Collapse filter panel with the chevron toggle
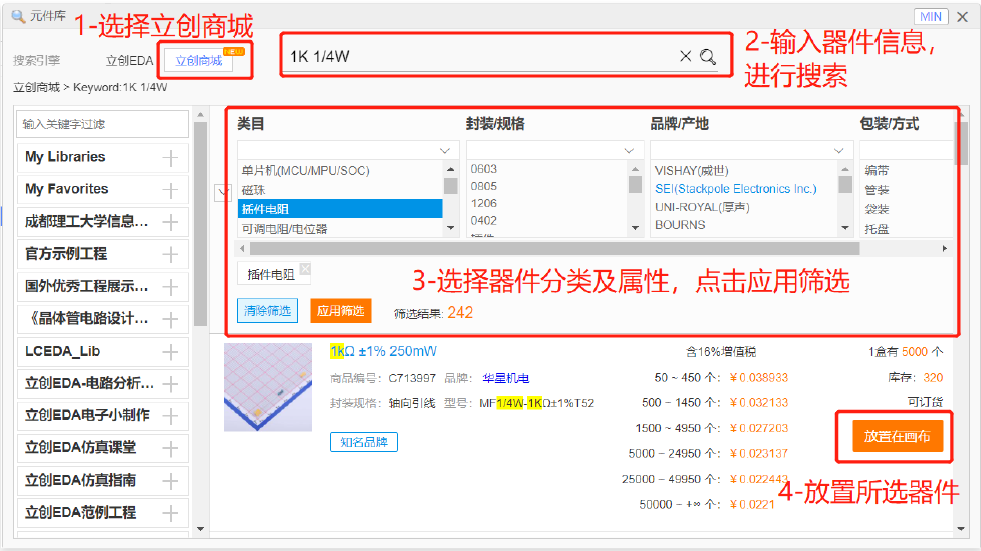Viewport: 981px width, 551px height. coord(223,193)
